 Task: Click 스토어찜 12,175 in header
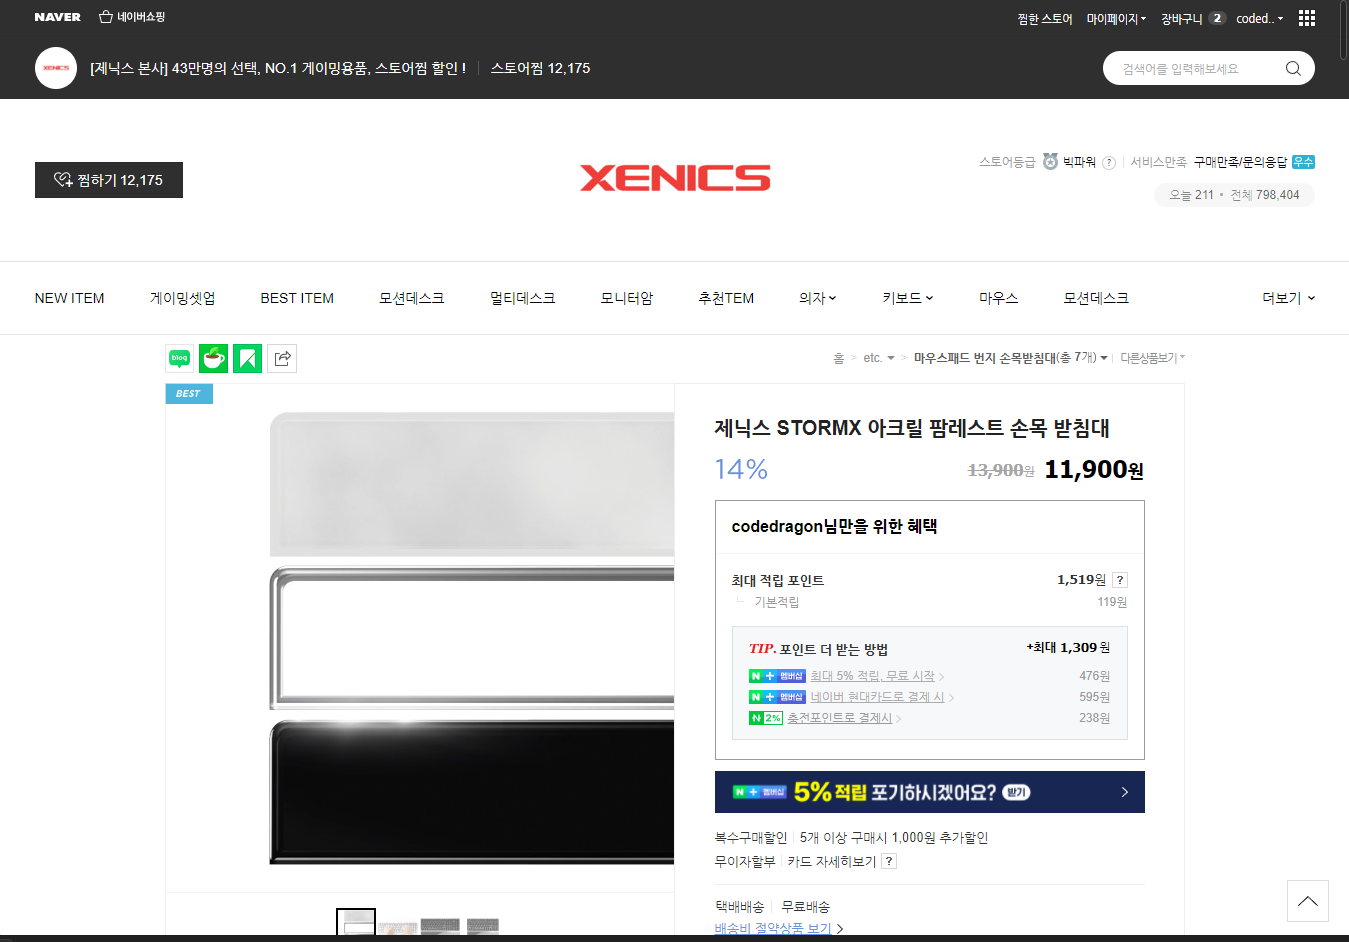[x=540, y=68]
